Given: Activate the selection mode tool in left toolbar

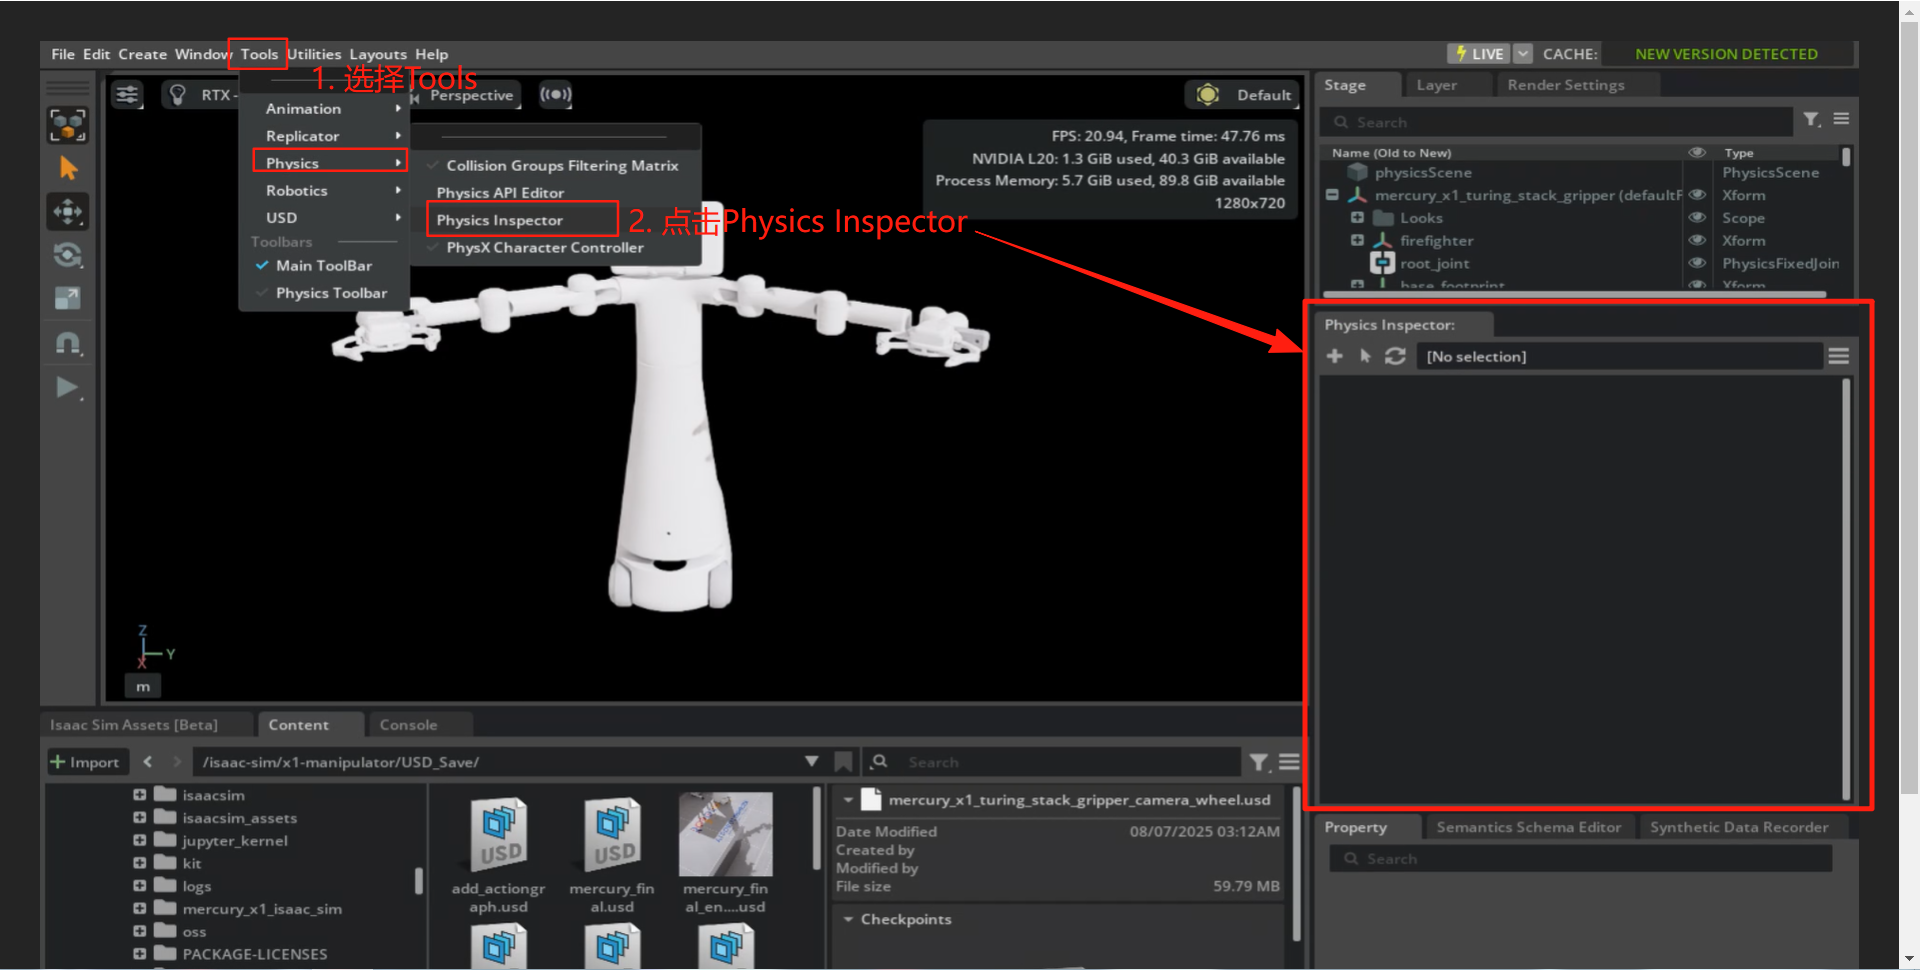Looking at the screenshot, I should (68, 125).
